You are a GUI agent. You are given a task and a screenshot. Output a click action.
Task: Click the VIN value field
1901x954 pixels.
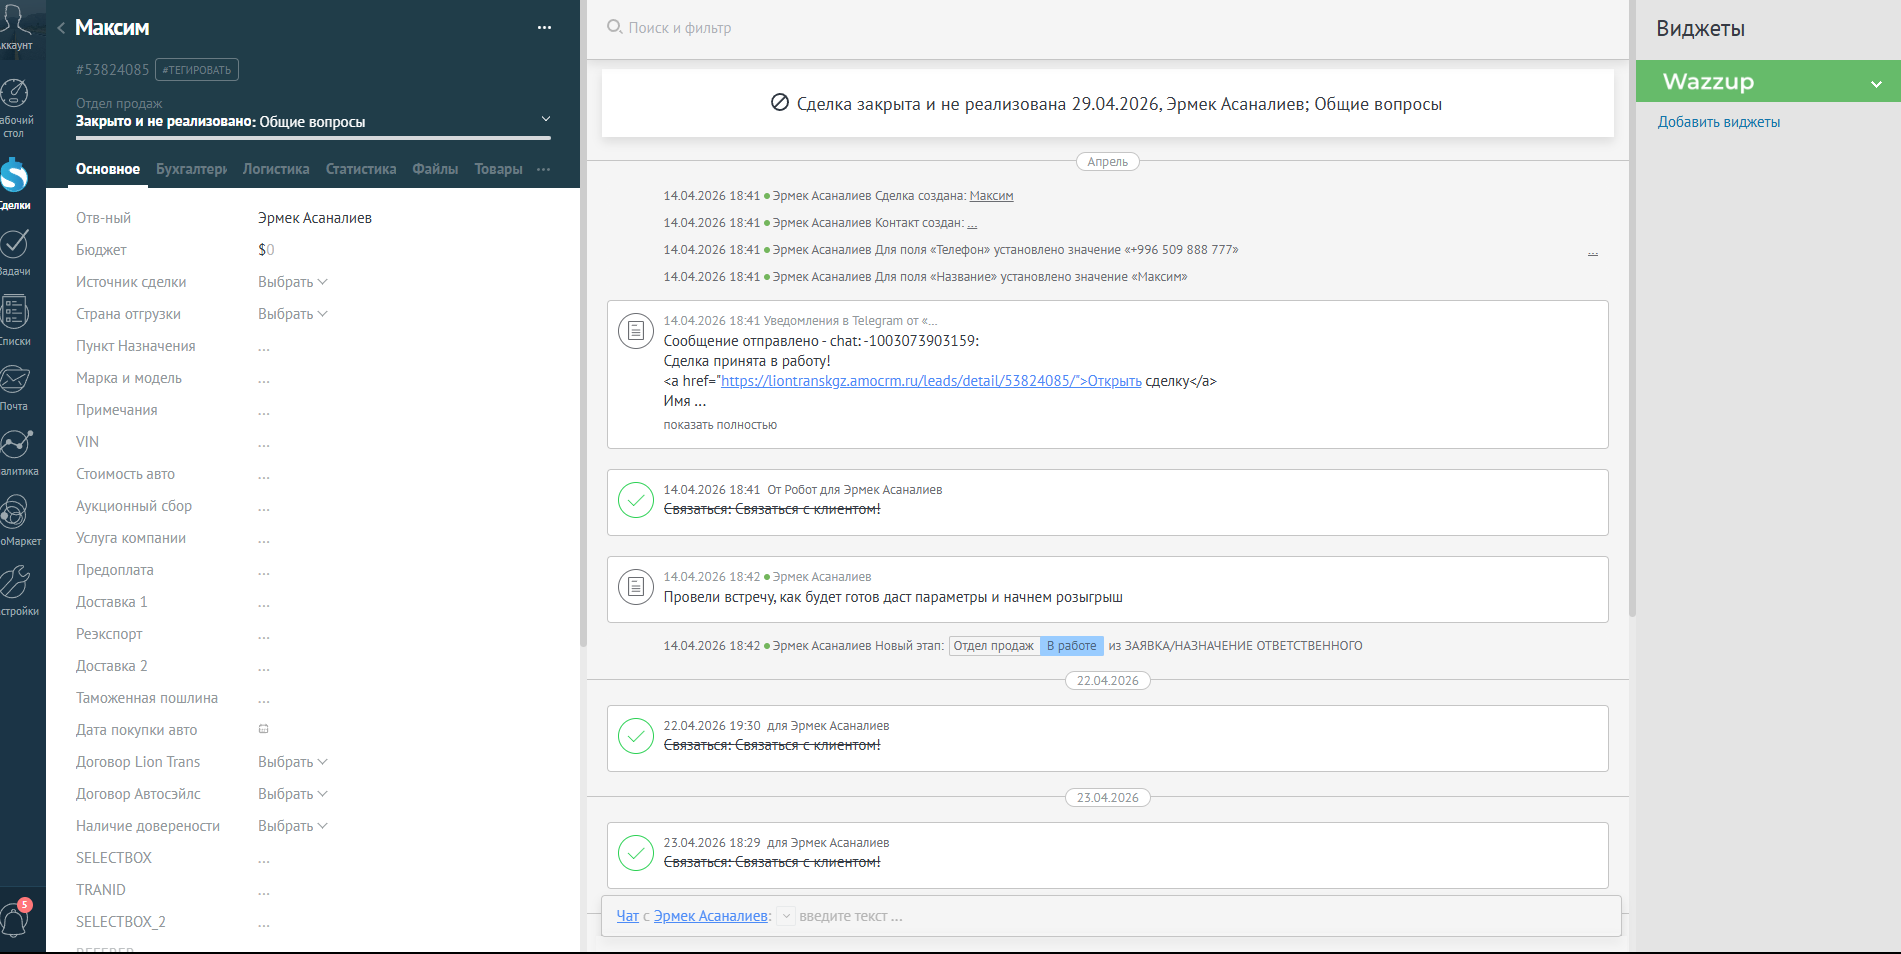264,443
